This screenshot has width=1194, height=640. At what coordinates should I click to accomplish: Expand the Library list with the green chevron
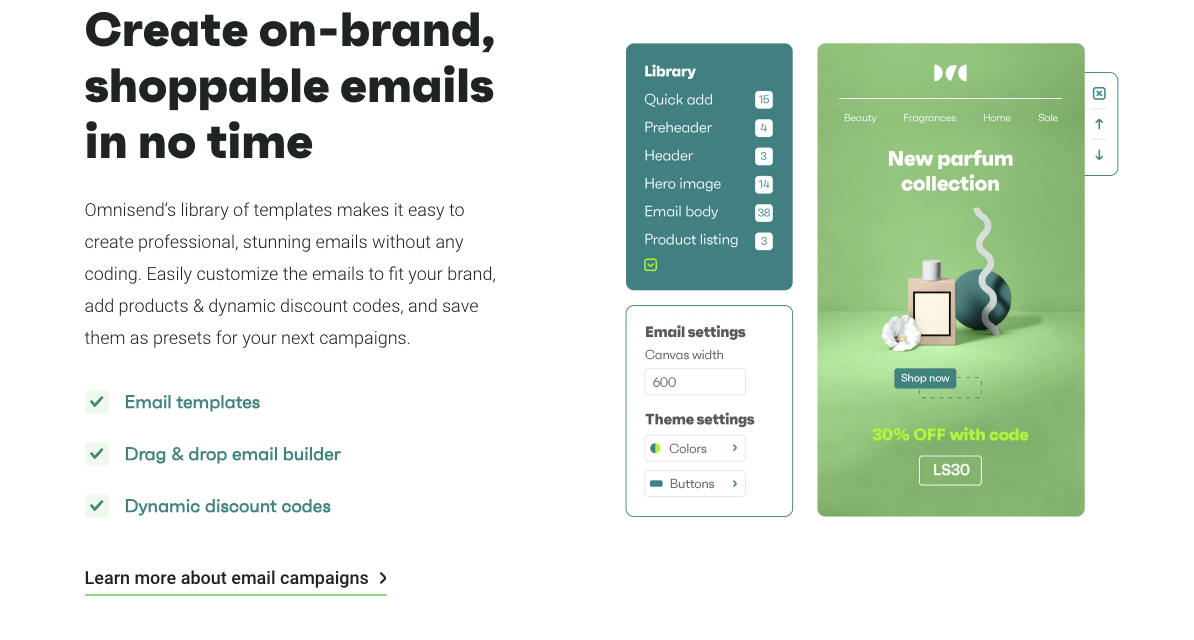pyautogui.click(x=650, y=265)
